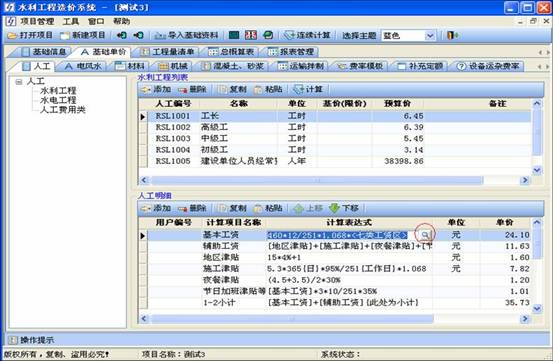Click the green globe icon in the toolbar
Image resolution: width=553 pixels, height=361 pixels.
[268, 35]
